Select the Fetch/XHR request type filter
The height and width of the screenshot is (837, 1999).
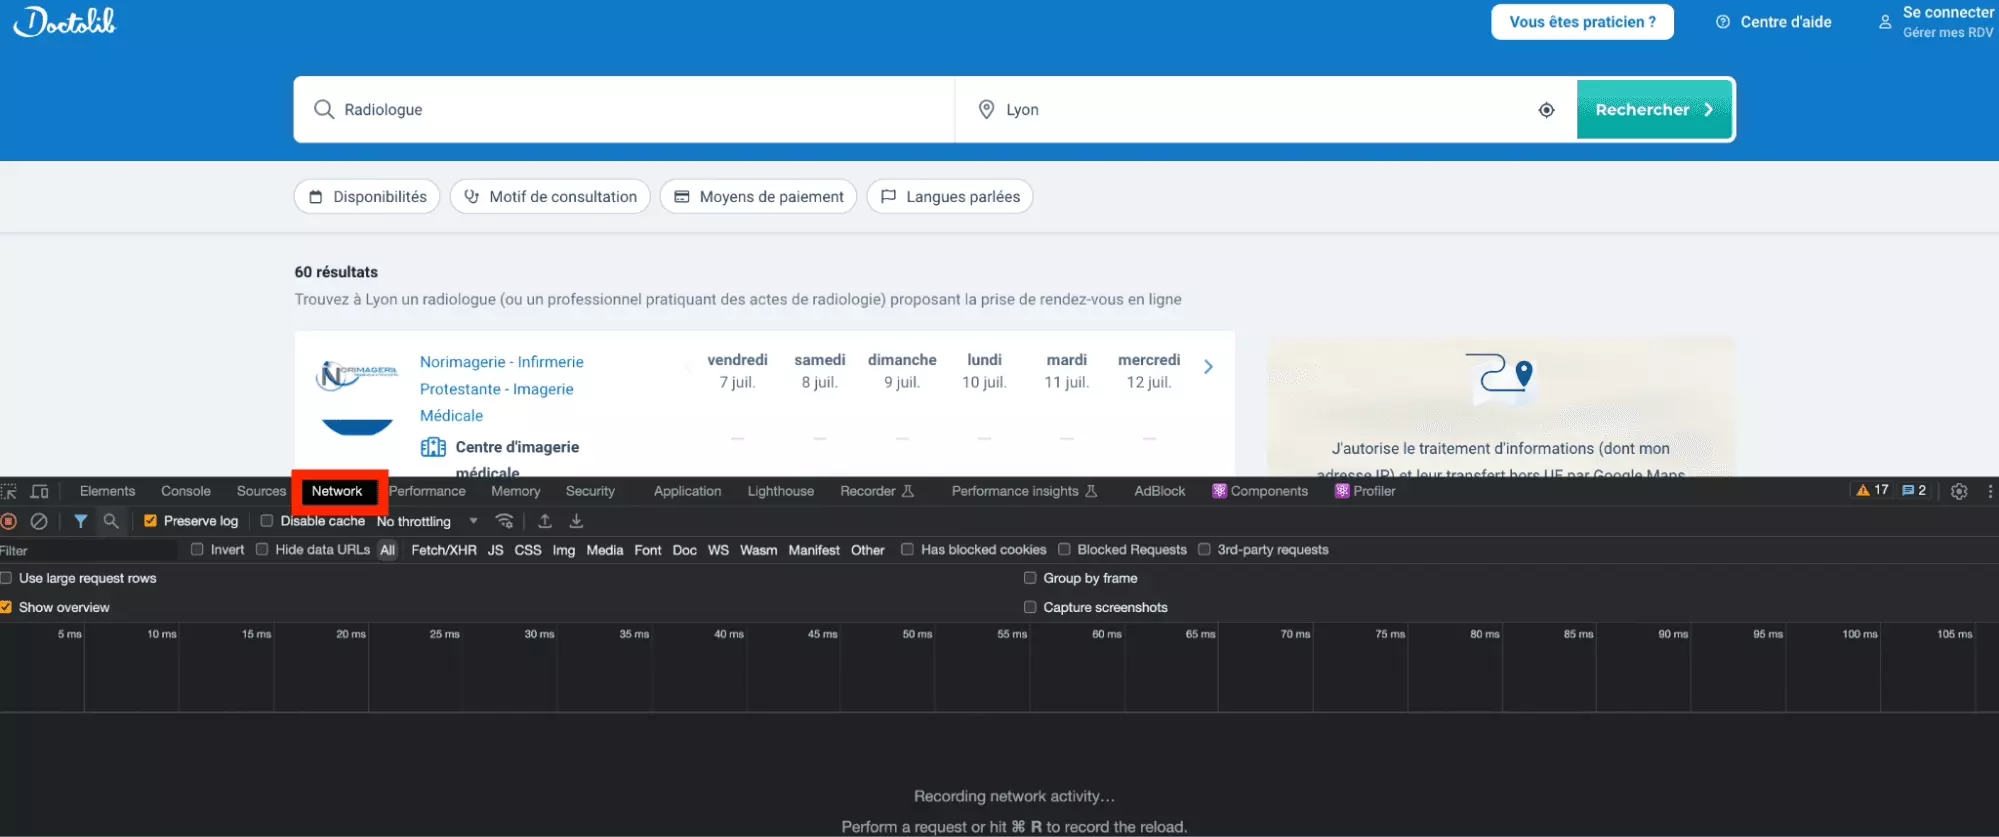click(x=443, y=550)
